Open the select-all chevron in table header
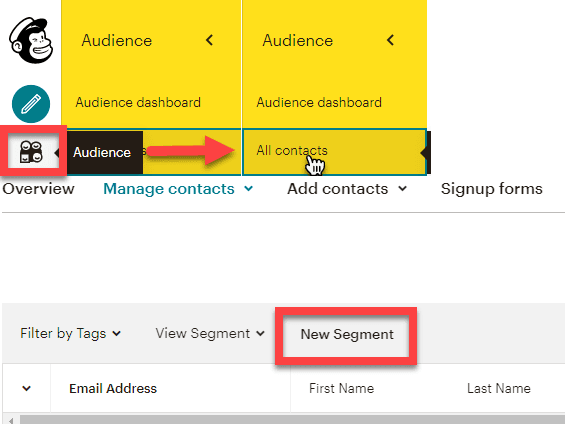Viewport: 565px width, 424px height. pyautogui.click(x=26, y=388)
